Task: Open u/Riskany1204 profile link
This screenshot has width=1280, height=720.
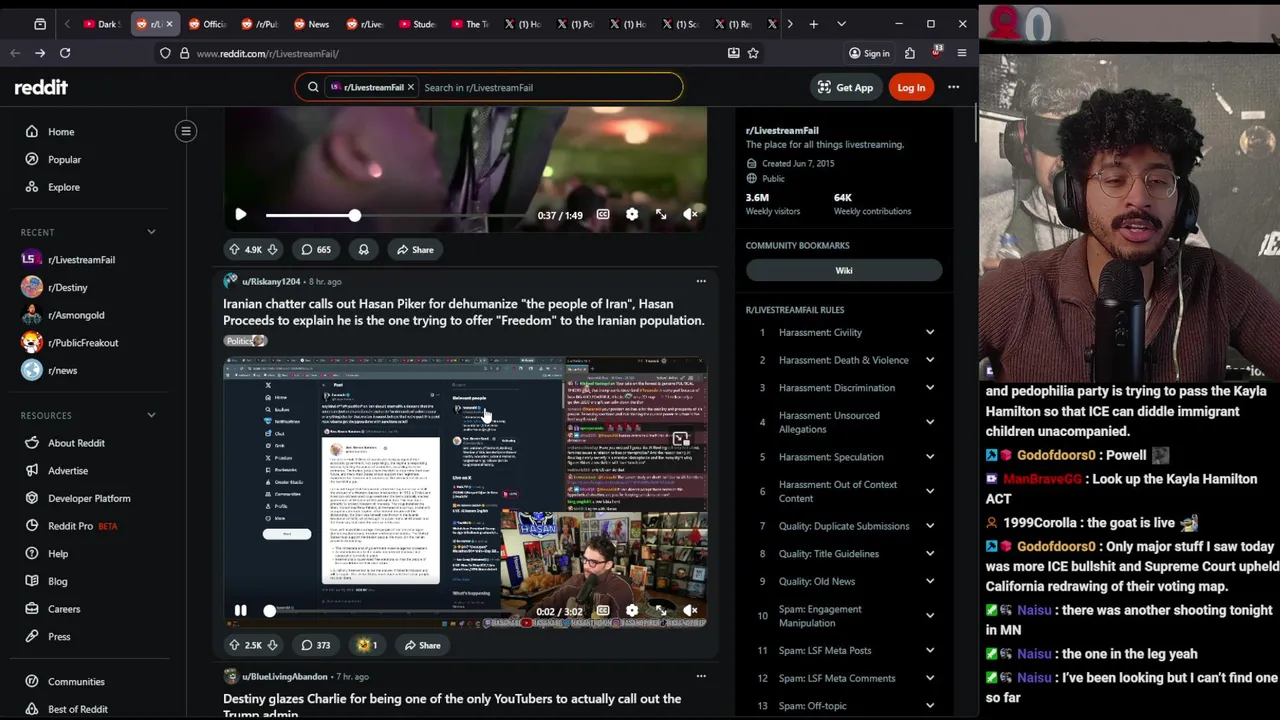Action: pyautogui.click(x=271, y=281)
